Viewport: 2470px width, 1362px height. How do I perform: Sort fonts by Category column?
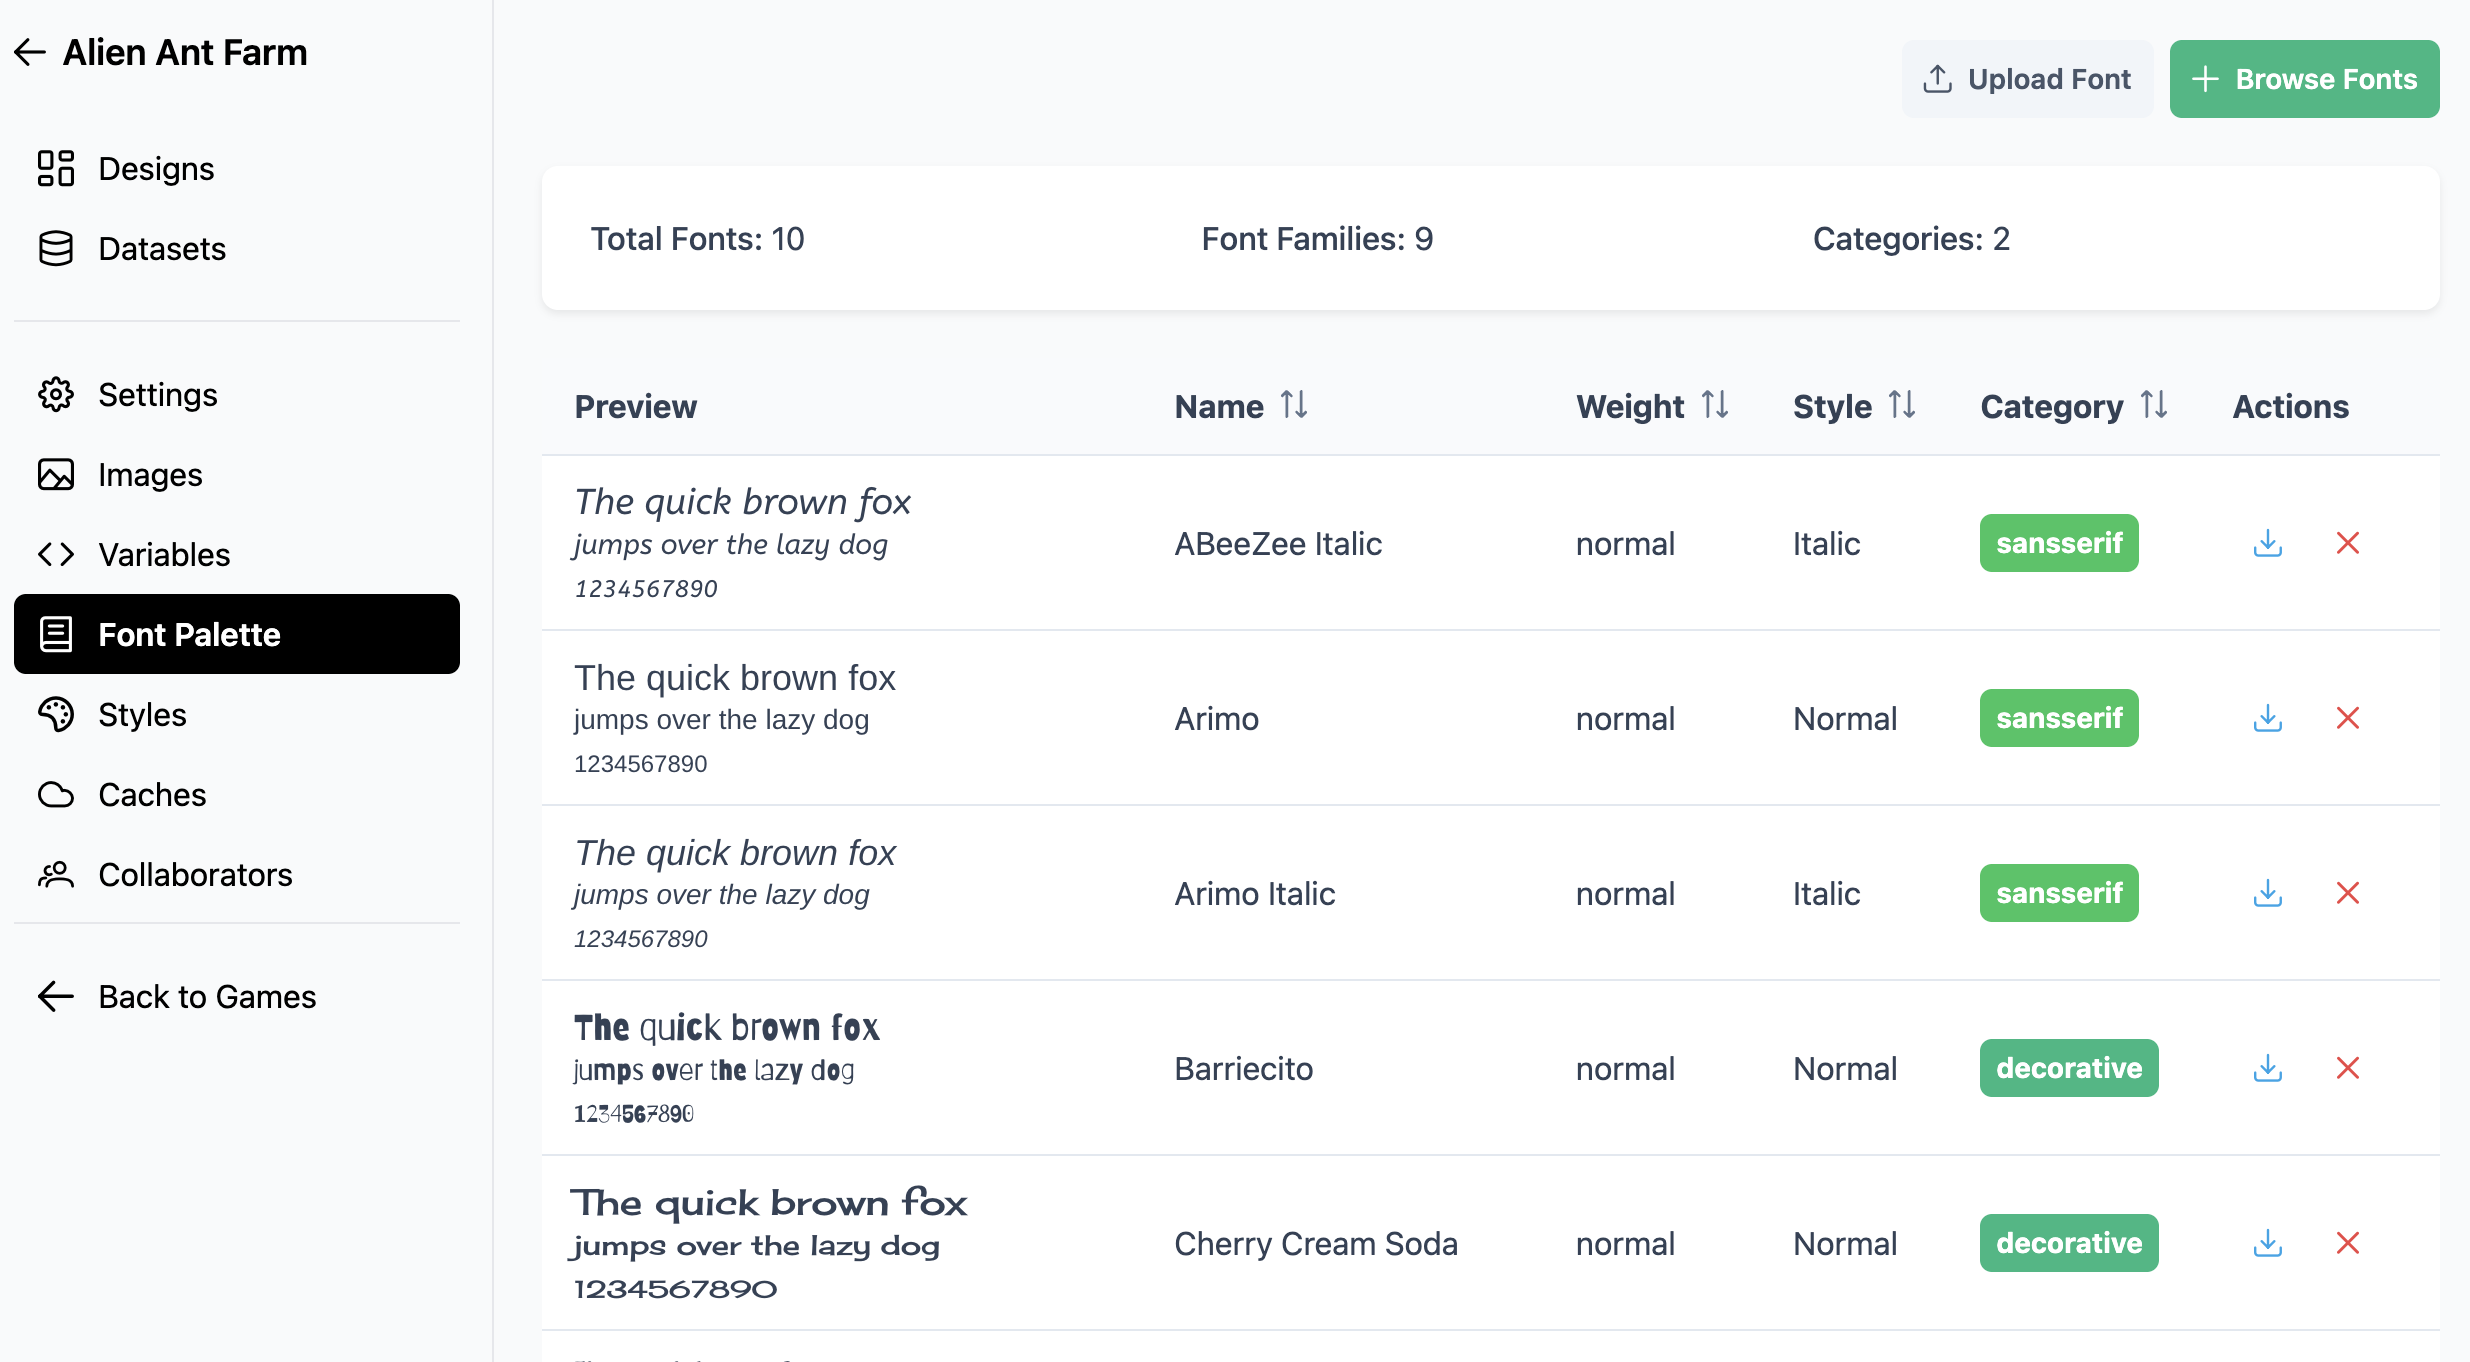[x=2154, y=406]
